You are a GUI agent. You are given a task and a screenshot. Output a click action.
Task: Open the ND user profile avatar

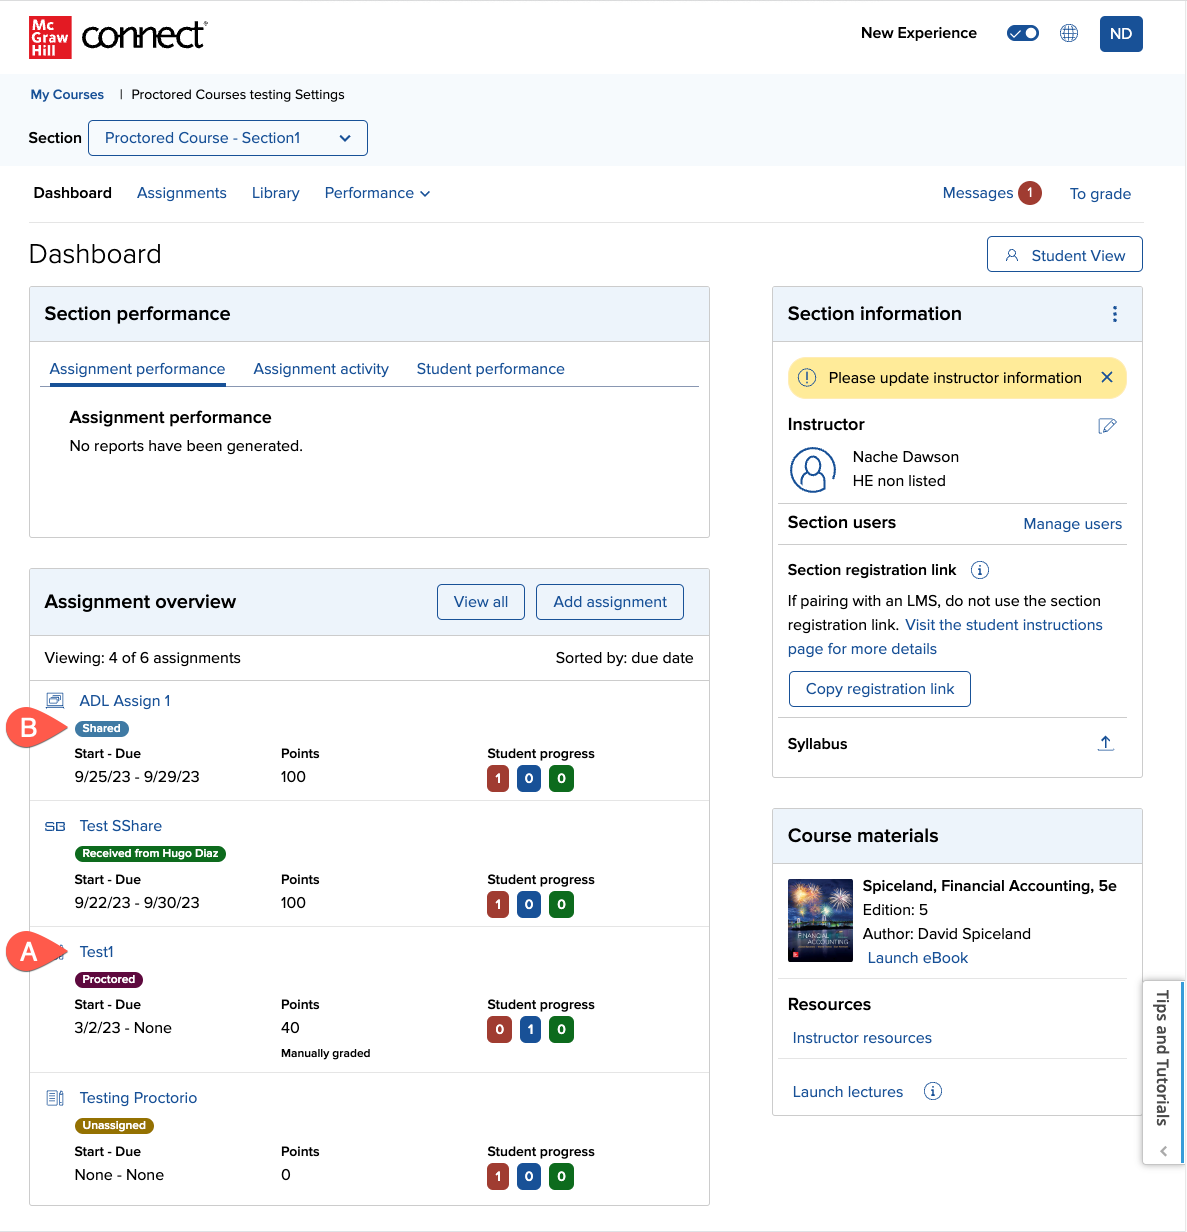[x=1120, y=34]
